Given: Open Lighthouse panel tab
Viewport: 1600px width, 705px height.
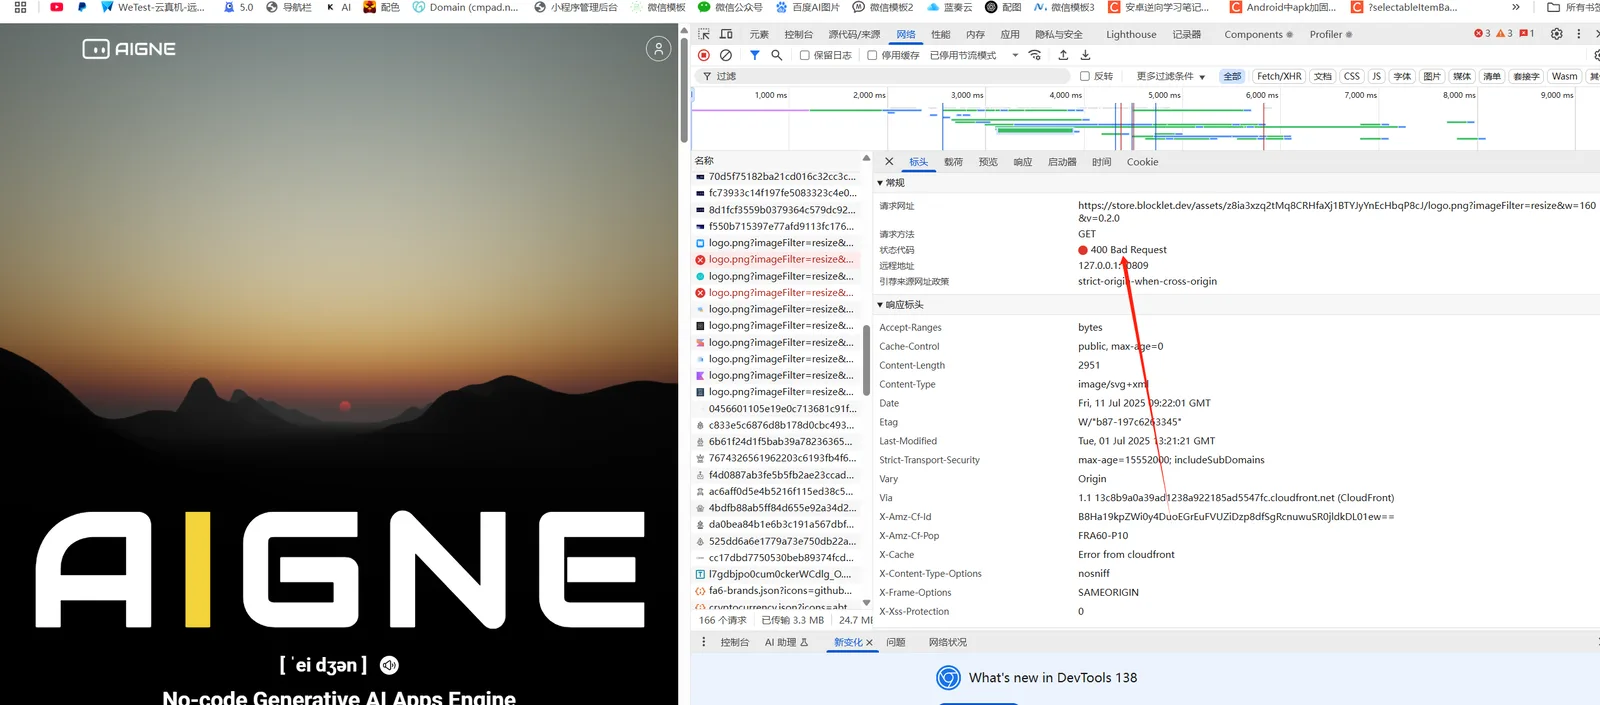Looking at the screenshot, I should (1131, 34).
